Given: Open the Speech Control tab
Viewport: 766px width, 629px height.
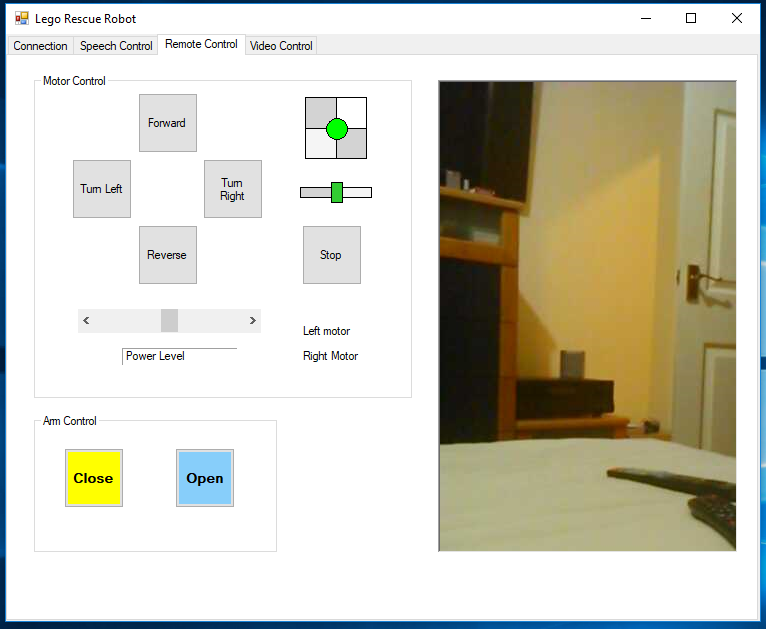Looking at the screenshot, I should click(x=116, y=46).
